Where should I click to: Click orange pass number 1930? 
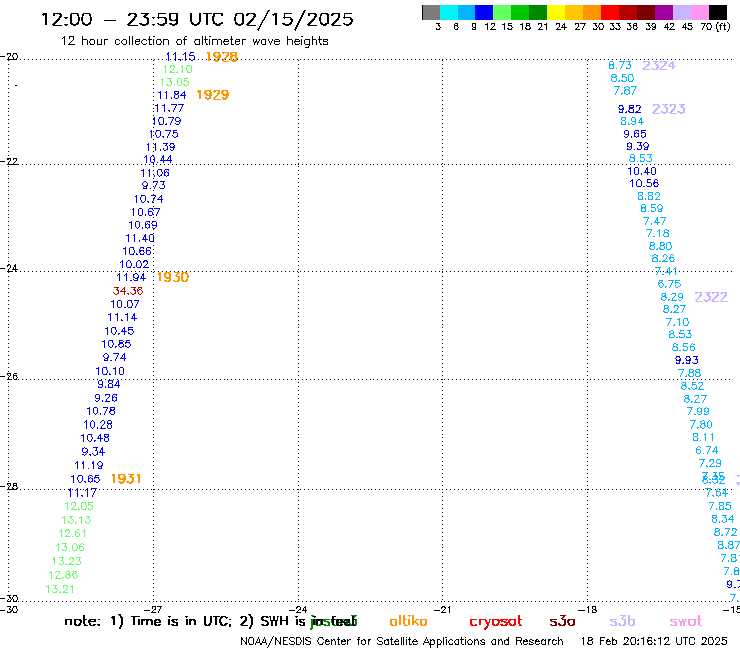(173, 277)
